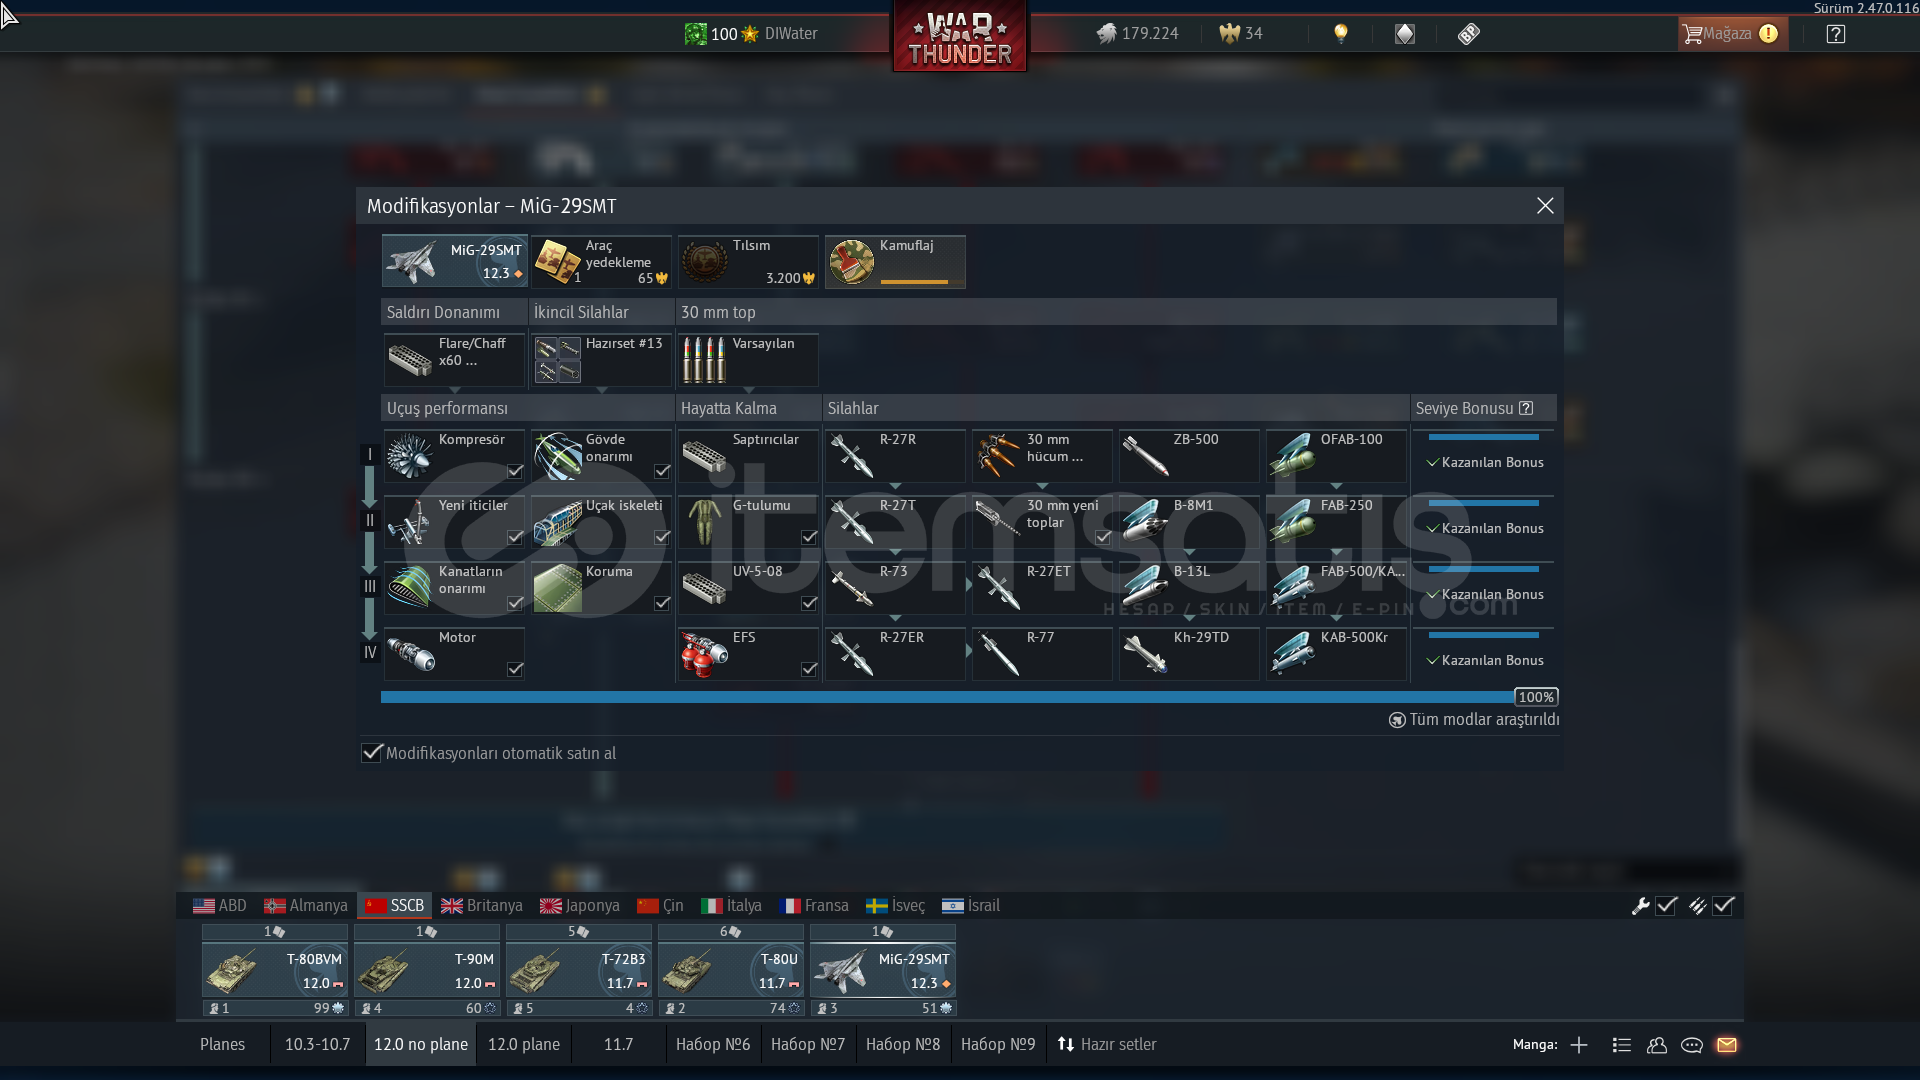Select the Набор №6 preset tab
Screen dimensions: 1920x1080
click(x=713, y=1045)
